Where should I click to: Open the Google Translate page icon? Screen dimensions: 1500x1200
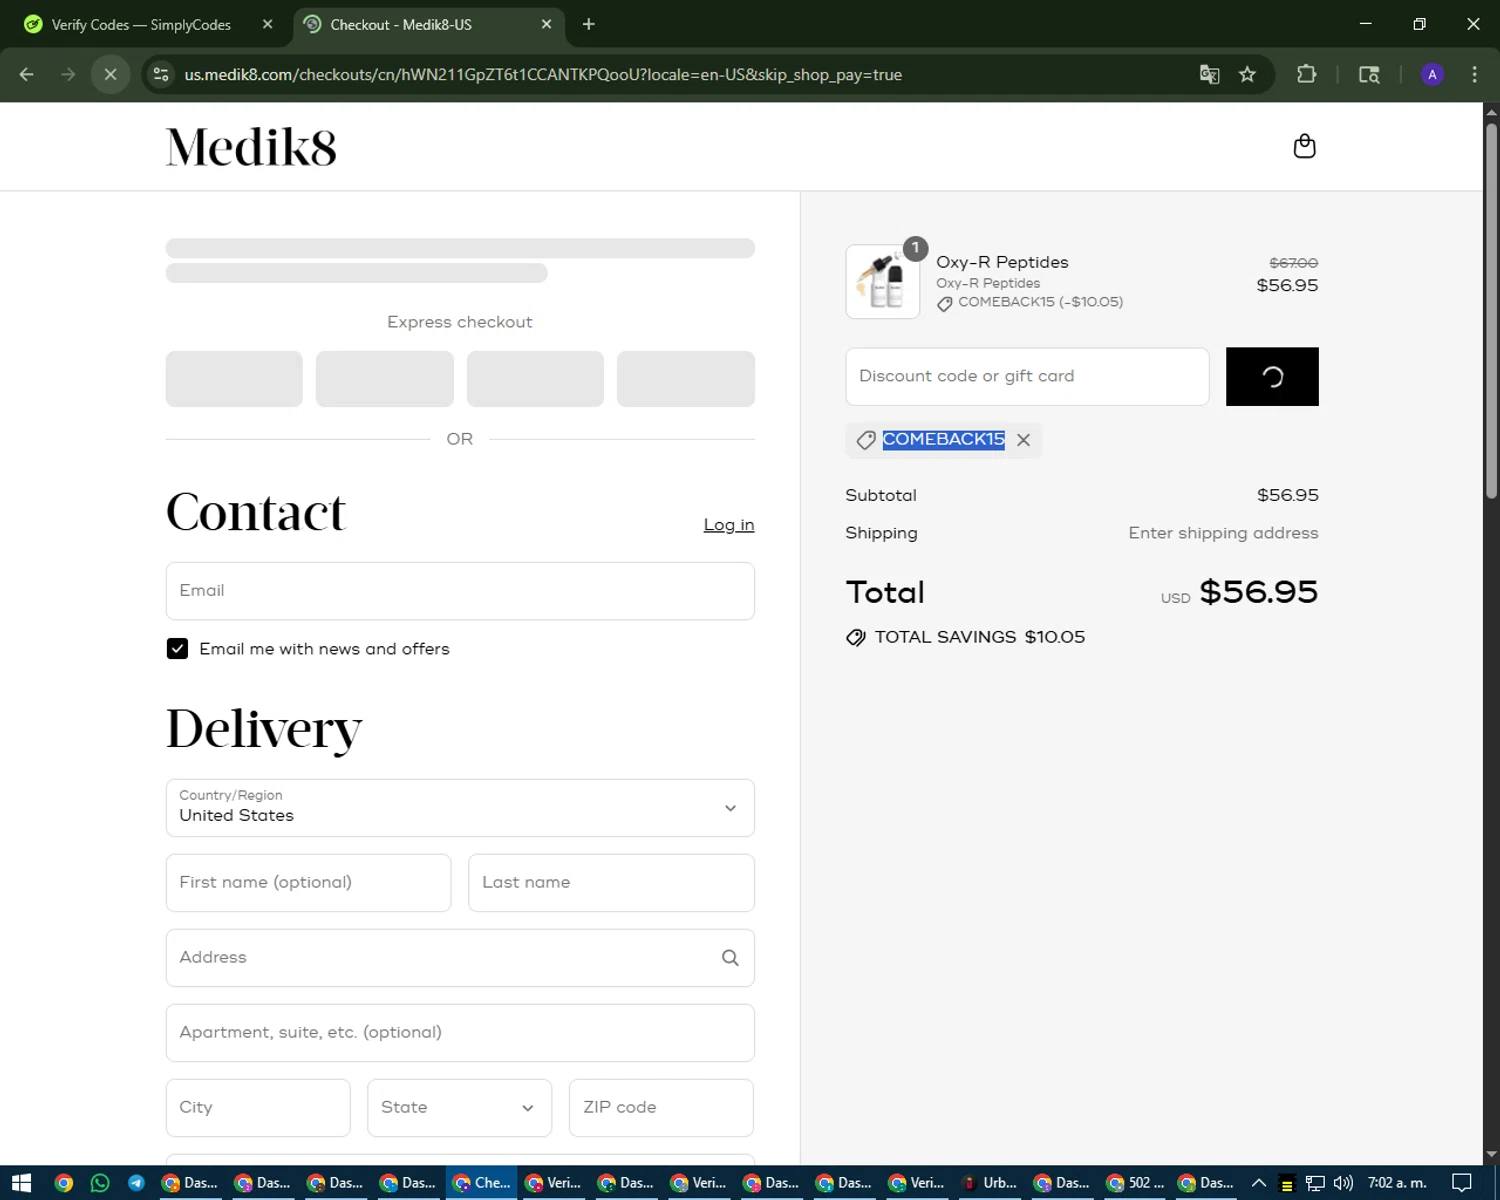point(1209,74)
